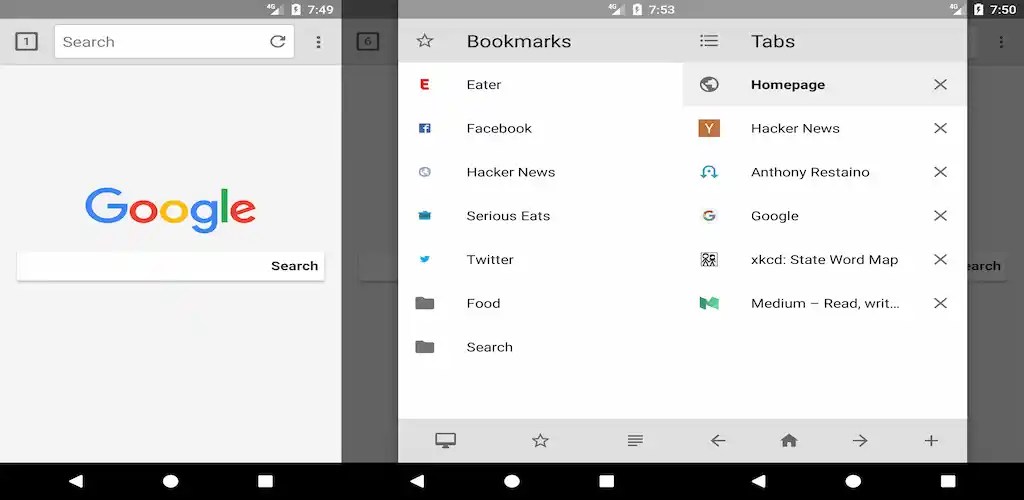
Task: Tap Android home button on first screen
Action: click(x=170, y=481)
